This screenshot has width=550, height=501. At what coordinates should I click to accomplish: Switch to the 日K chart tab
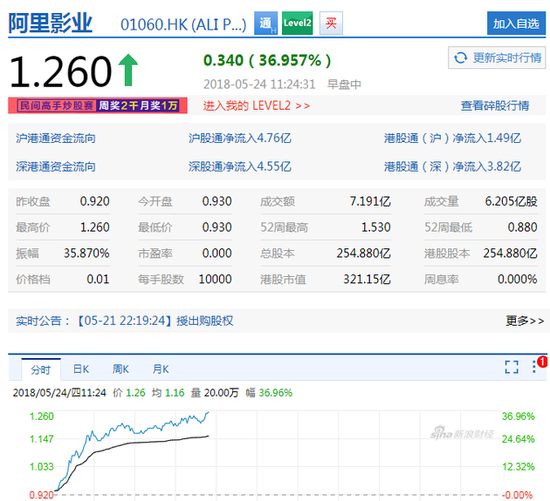pos(81,369)
